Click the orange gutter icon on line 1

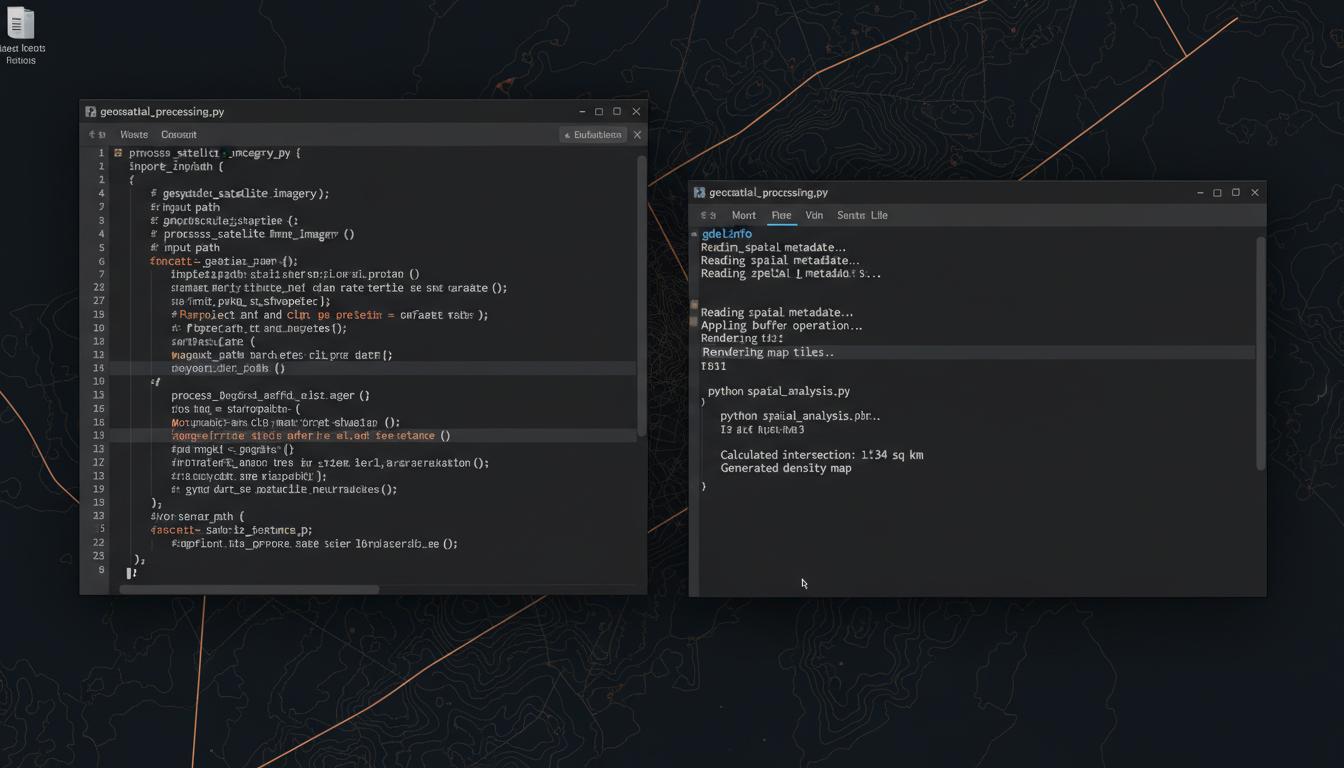coord(118,154)
